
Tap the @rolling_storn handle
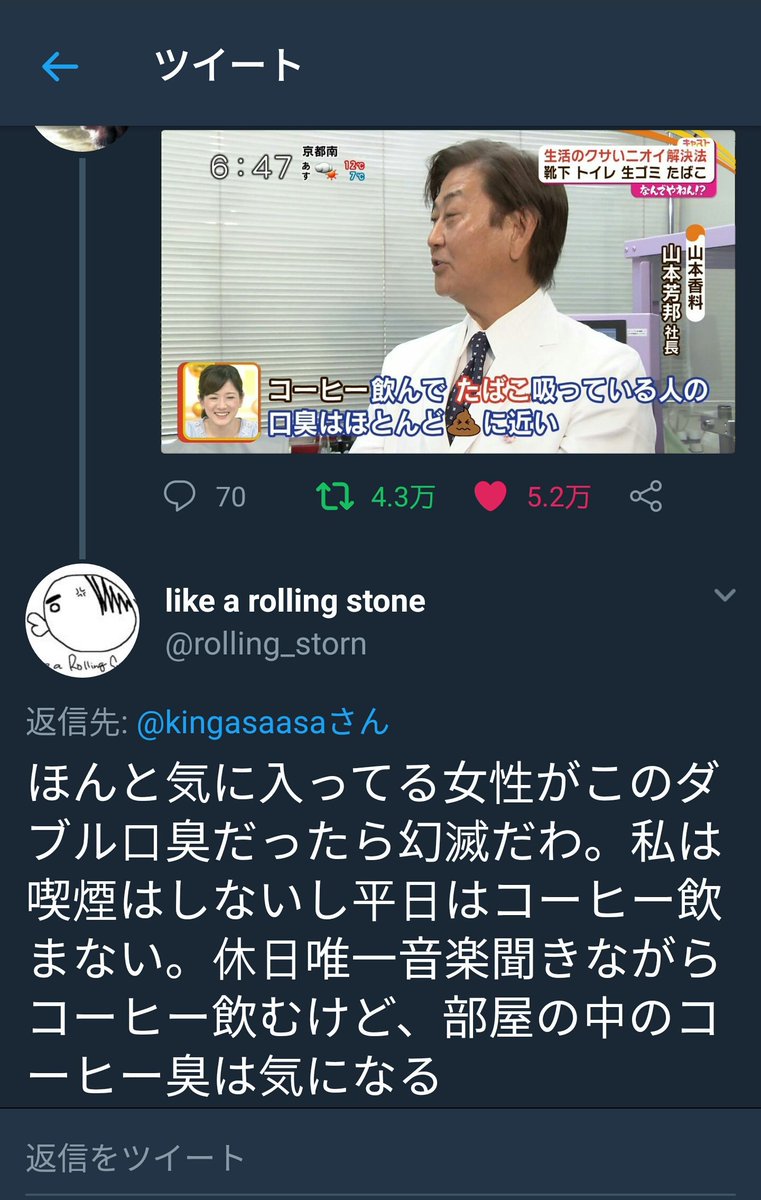click(265, 644)
